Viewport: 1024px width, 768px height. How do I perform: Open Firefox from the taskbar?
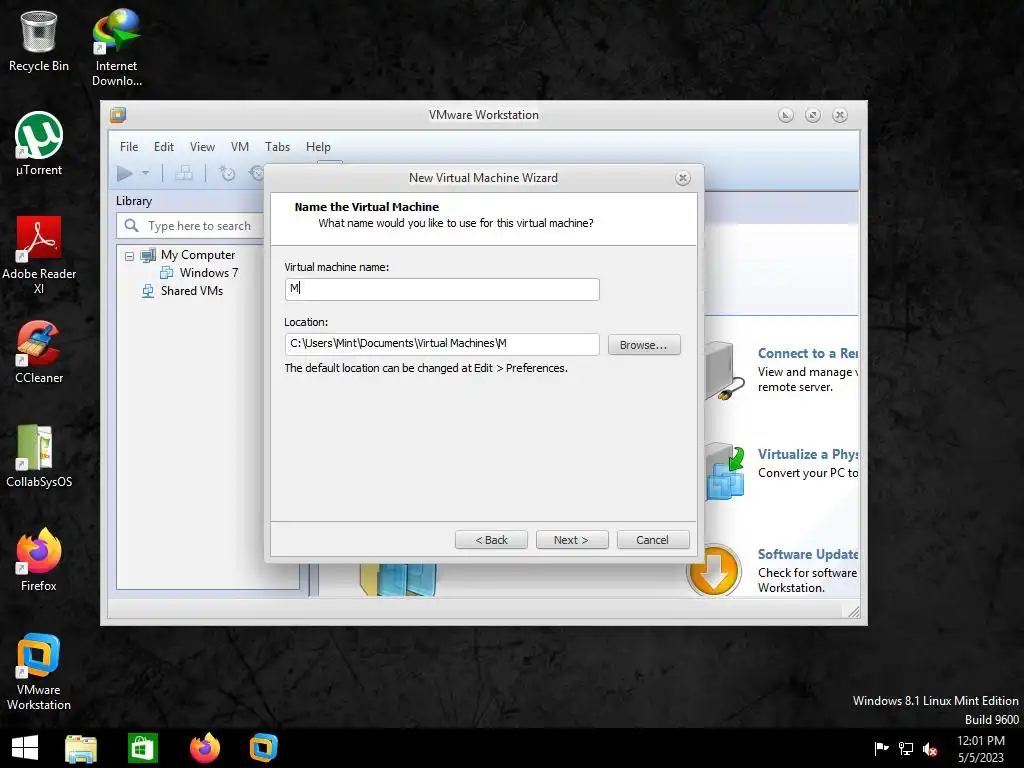pos(204,748)
